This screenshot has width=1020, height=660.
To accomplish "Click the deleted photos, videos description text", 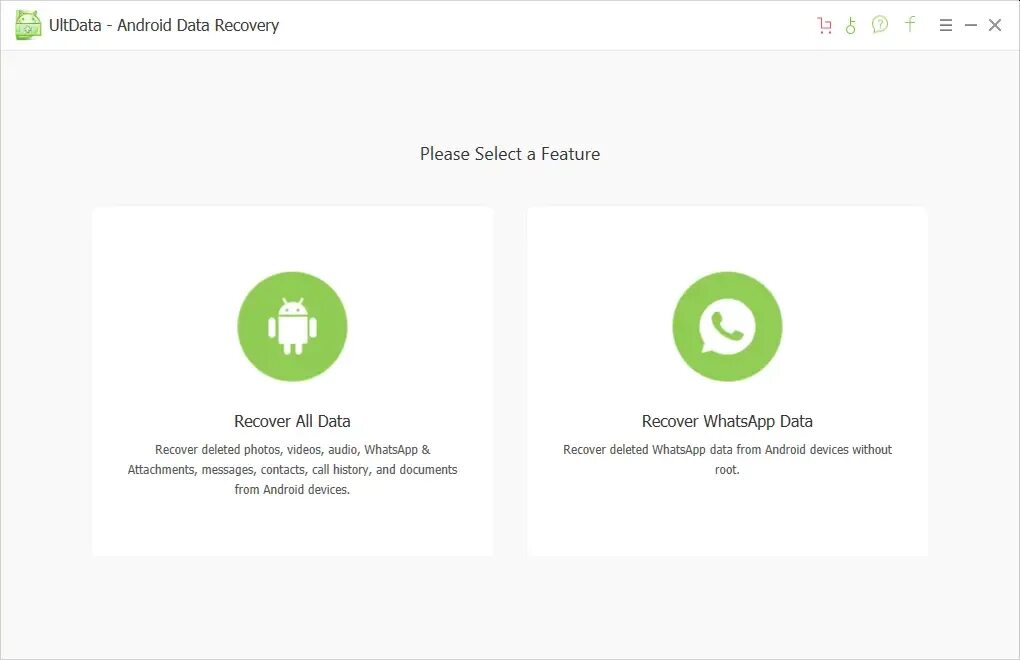I will point(292,469).
